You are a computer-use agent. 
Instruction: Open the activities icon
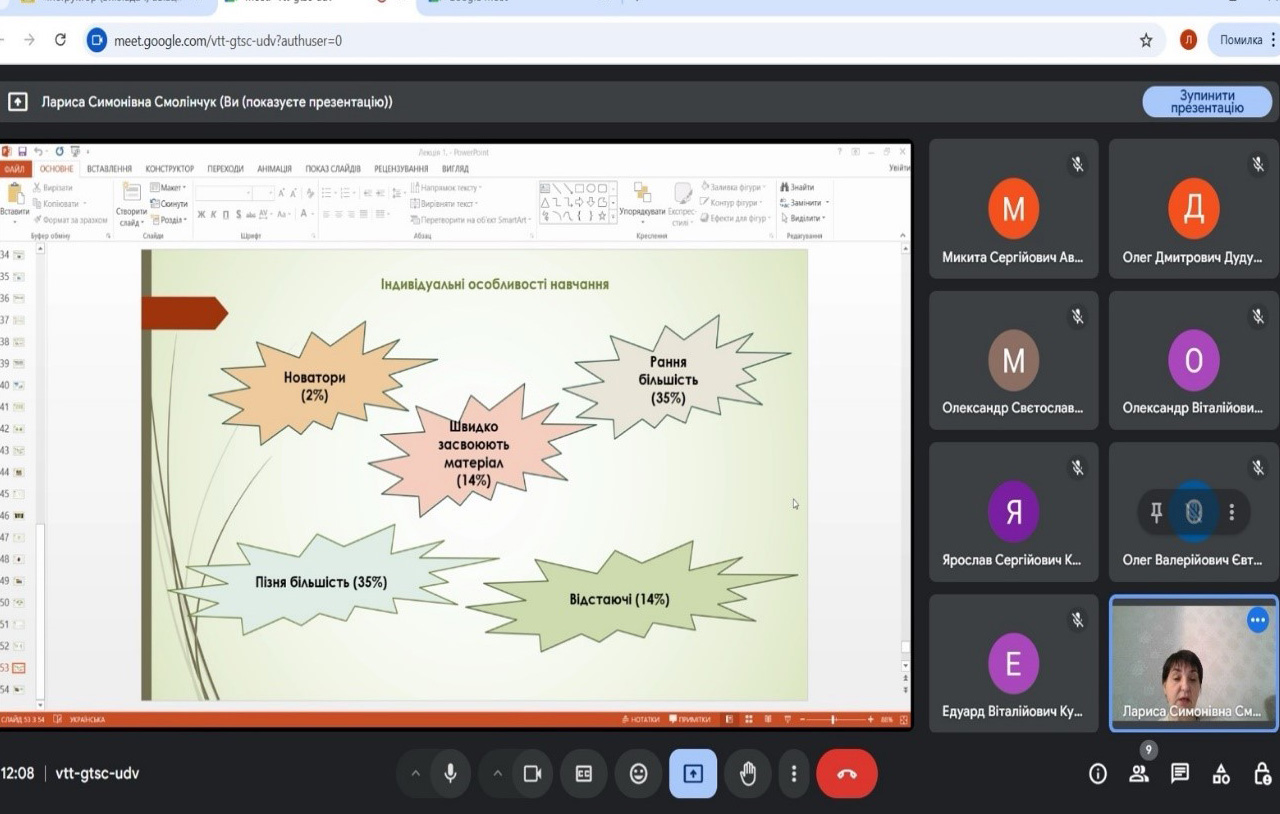coord(1221,773)
